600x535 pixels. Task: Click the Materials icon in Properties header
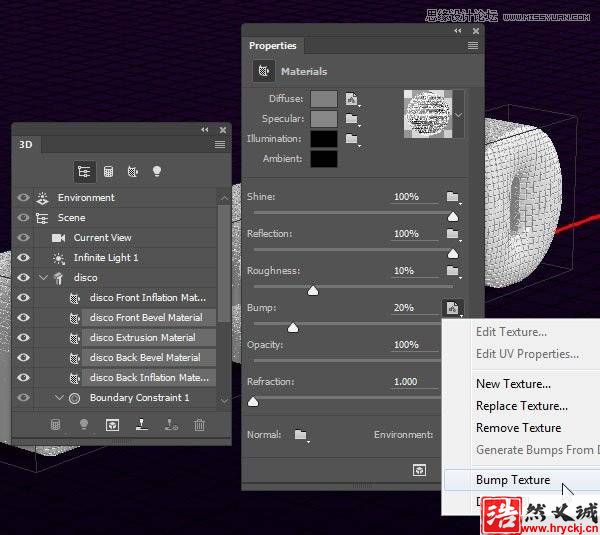[x=264, y=71]
